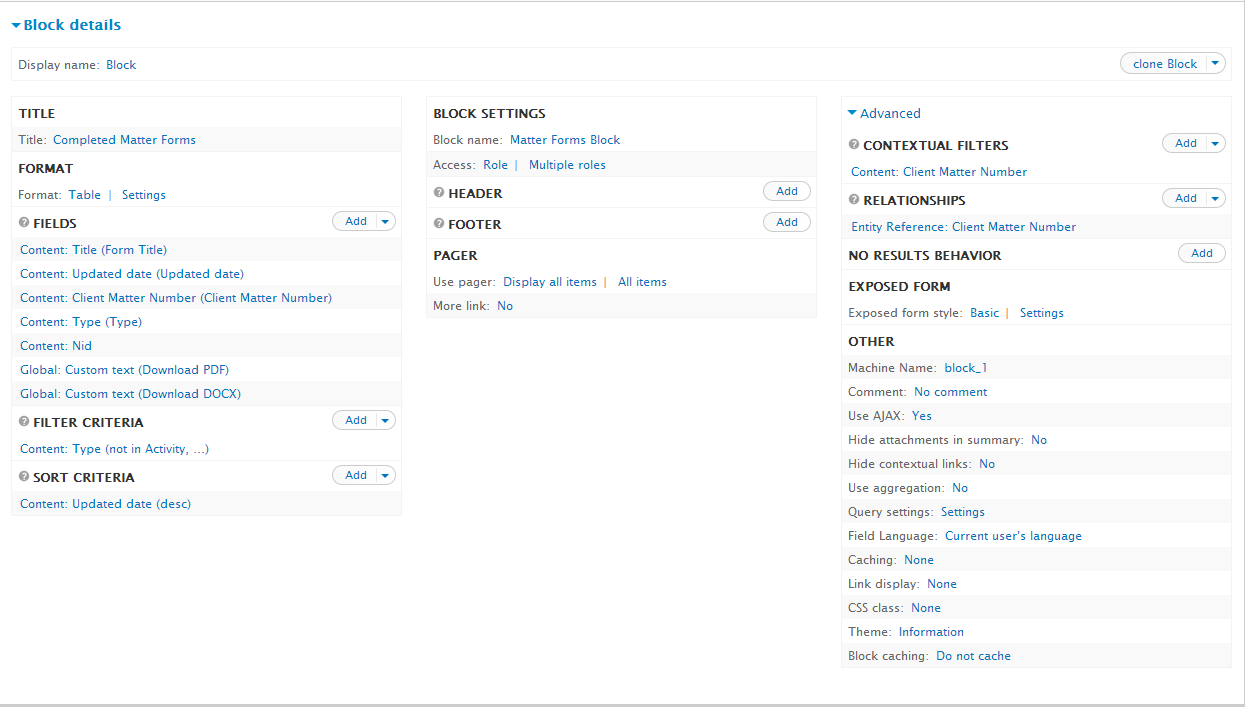Screen dimensions: 1246x707
Task: Open Query settings Settings link
Action: (963, 512)
